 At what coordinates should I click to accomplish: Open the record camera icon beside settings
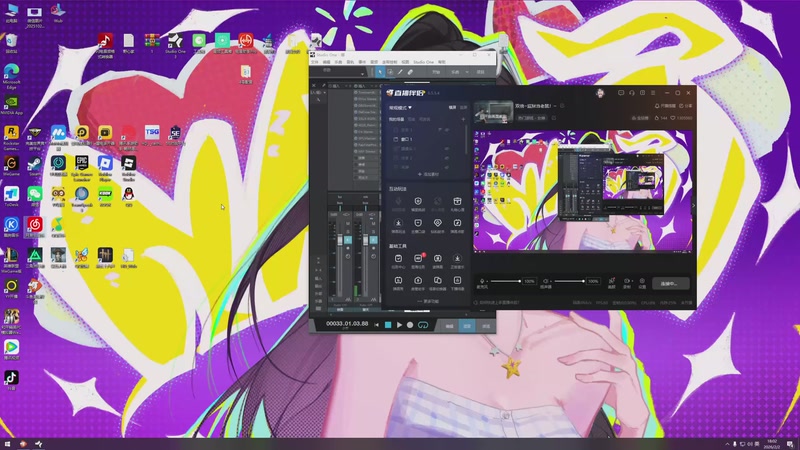point(627,281)
